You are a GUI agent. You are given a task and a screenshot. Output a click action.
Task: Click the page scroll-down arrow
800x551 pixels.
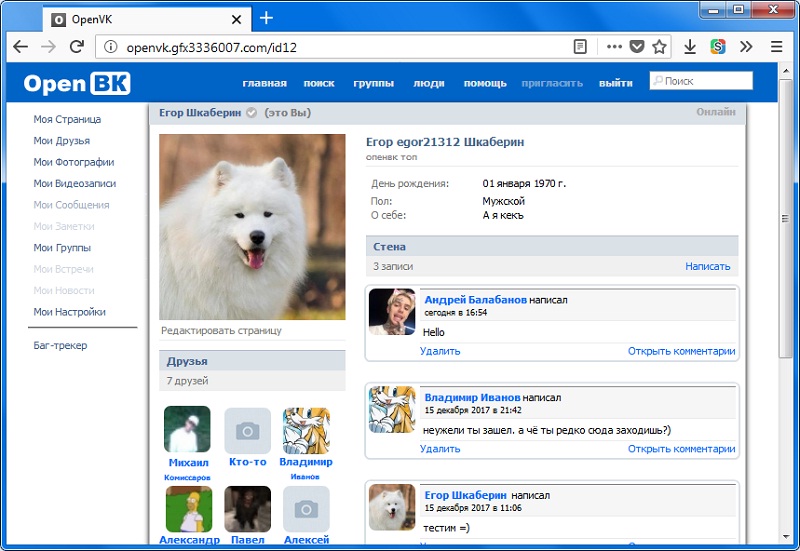pos(786,537)
